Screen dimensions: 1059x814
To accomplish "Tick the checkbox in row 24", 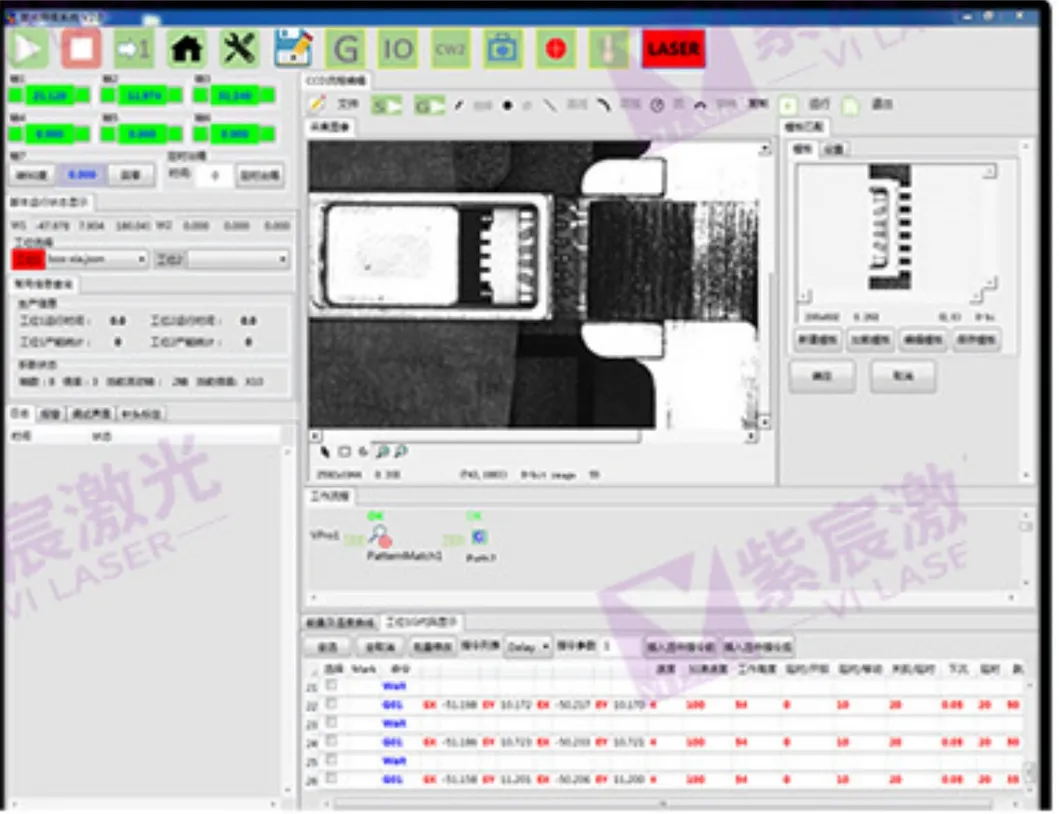I will (332, 741).
